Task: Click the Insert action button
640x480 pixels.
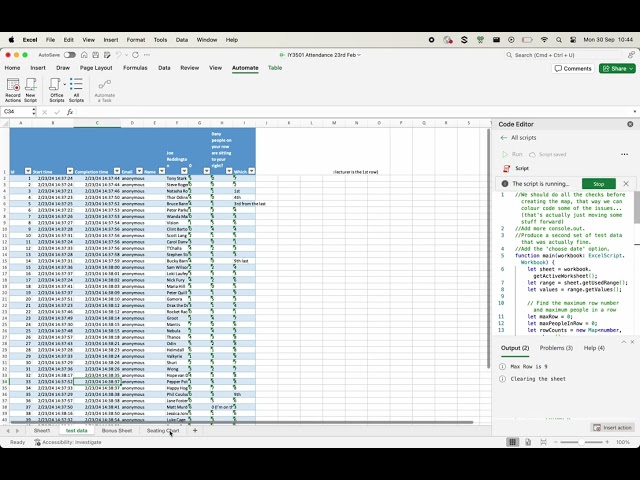Action: [x=612, y=427]
